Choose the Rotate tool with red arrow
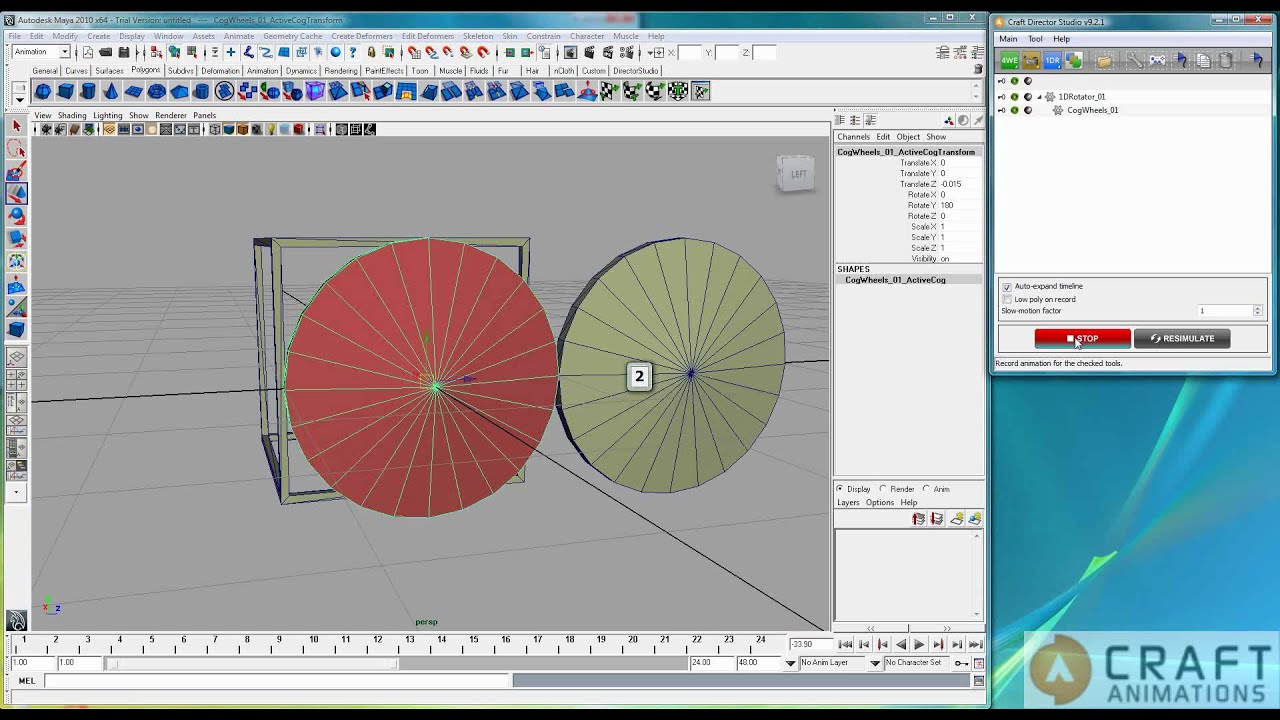This screenshot has width=1280, height=720. [x=16, y=215]
